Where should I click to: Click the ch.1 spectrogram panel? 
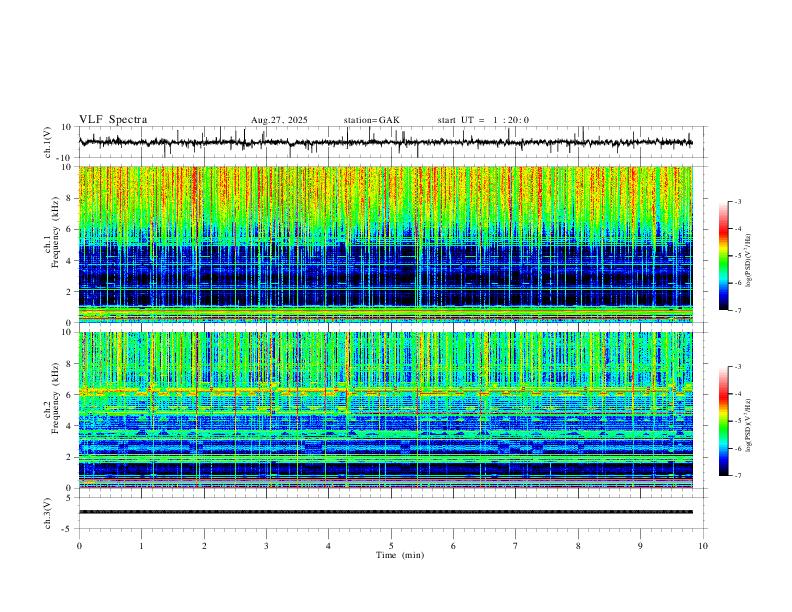click(385, 244)
